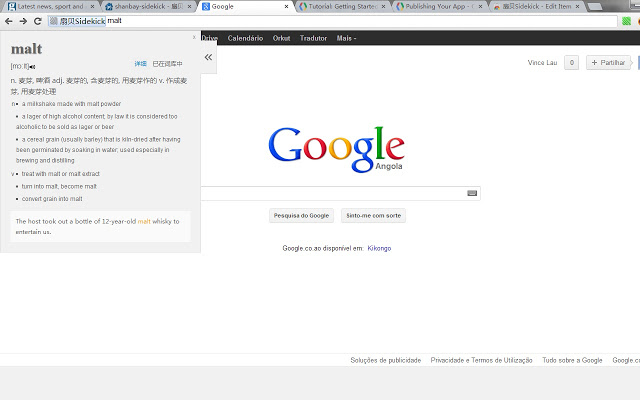The image size is (640, 400).
Task: Click the highlighted 'malt' in example sentence
Action: (x=144, y=221)
